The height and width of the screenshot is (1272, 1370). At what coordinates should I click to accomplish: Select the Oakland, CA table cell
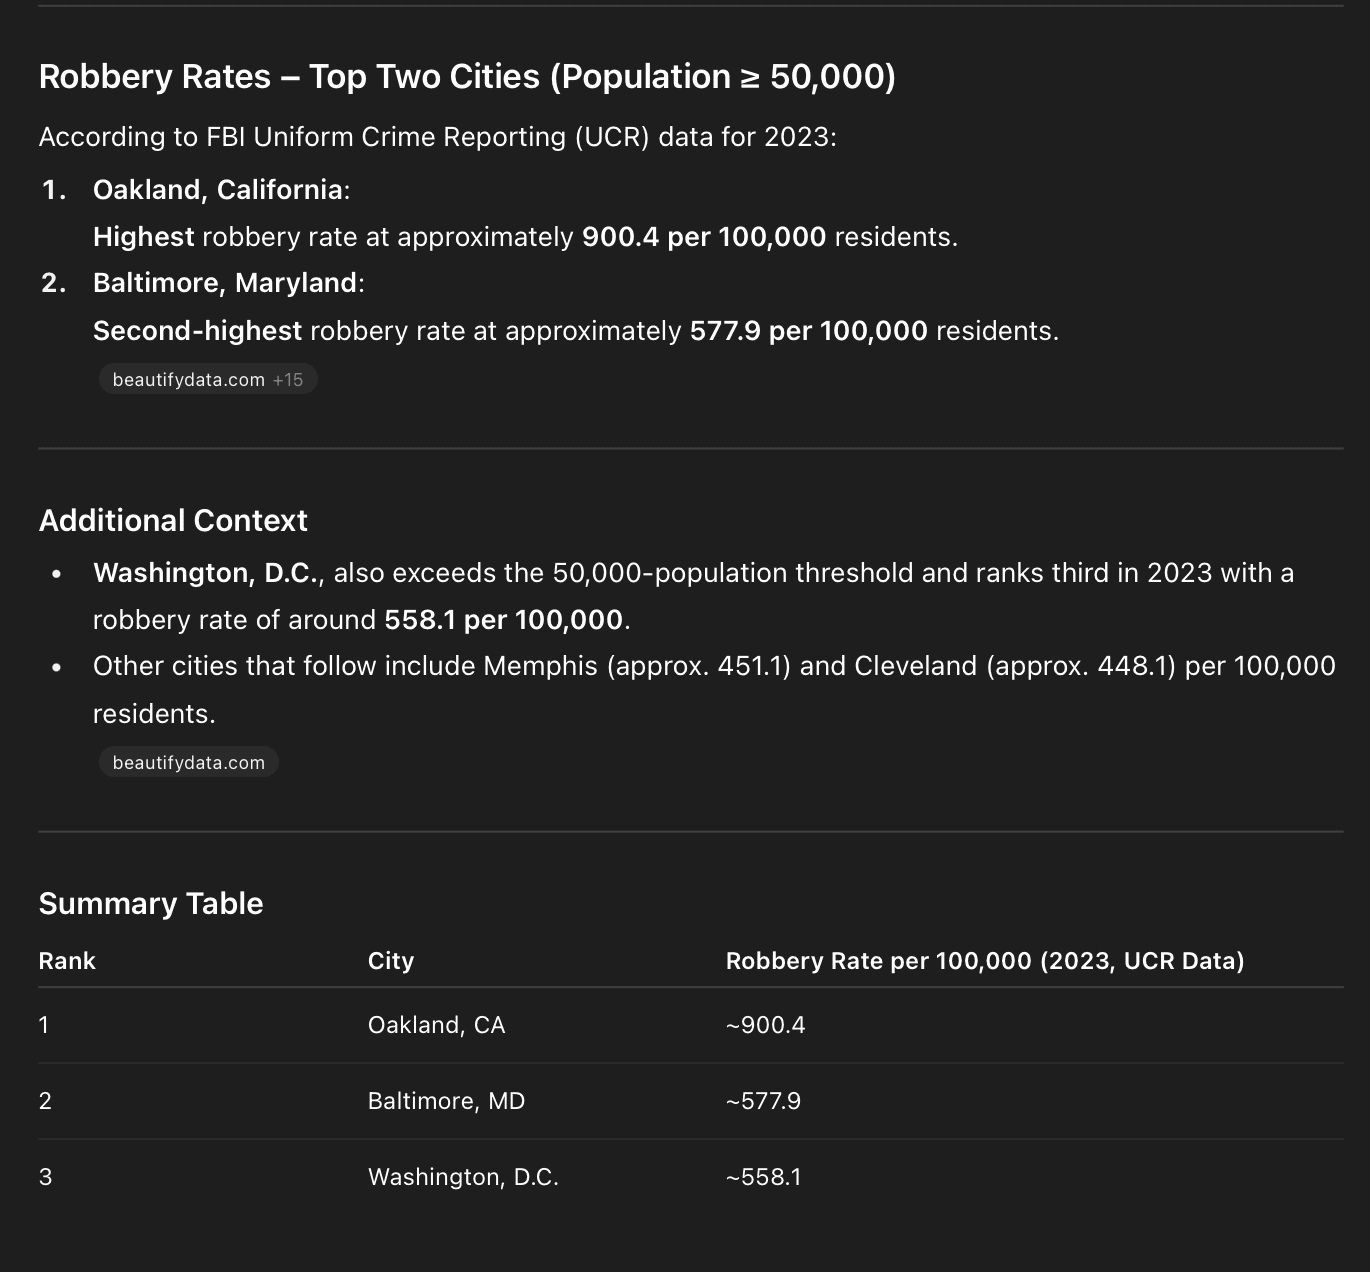coord(436,1025)
